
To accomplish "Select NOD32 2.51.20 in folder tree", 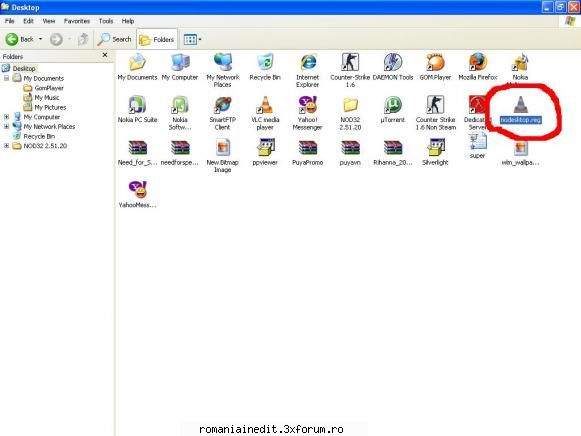I will click(x=45, y=146).
